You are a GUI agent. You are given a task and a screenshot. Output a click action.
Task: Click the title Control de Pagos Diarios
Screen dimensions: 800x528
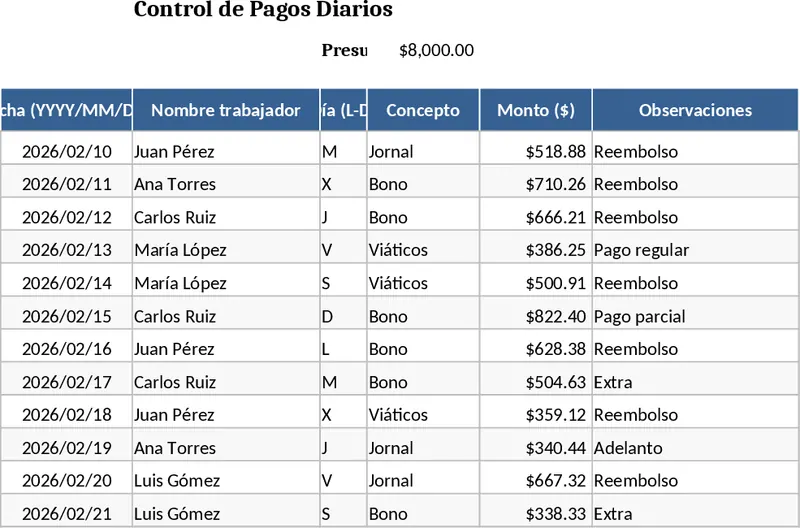263,10
